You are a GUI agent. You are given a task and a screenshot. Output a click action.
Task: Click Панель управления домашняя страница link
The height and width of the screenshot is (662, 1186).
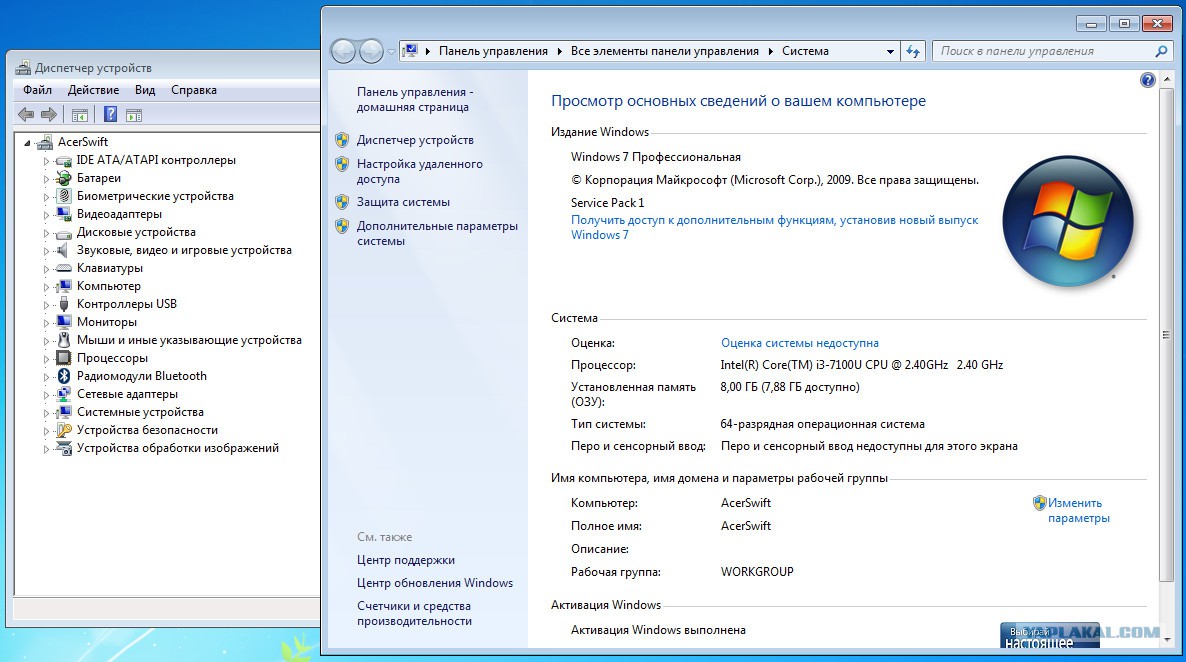pos(415,100)
